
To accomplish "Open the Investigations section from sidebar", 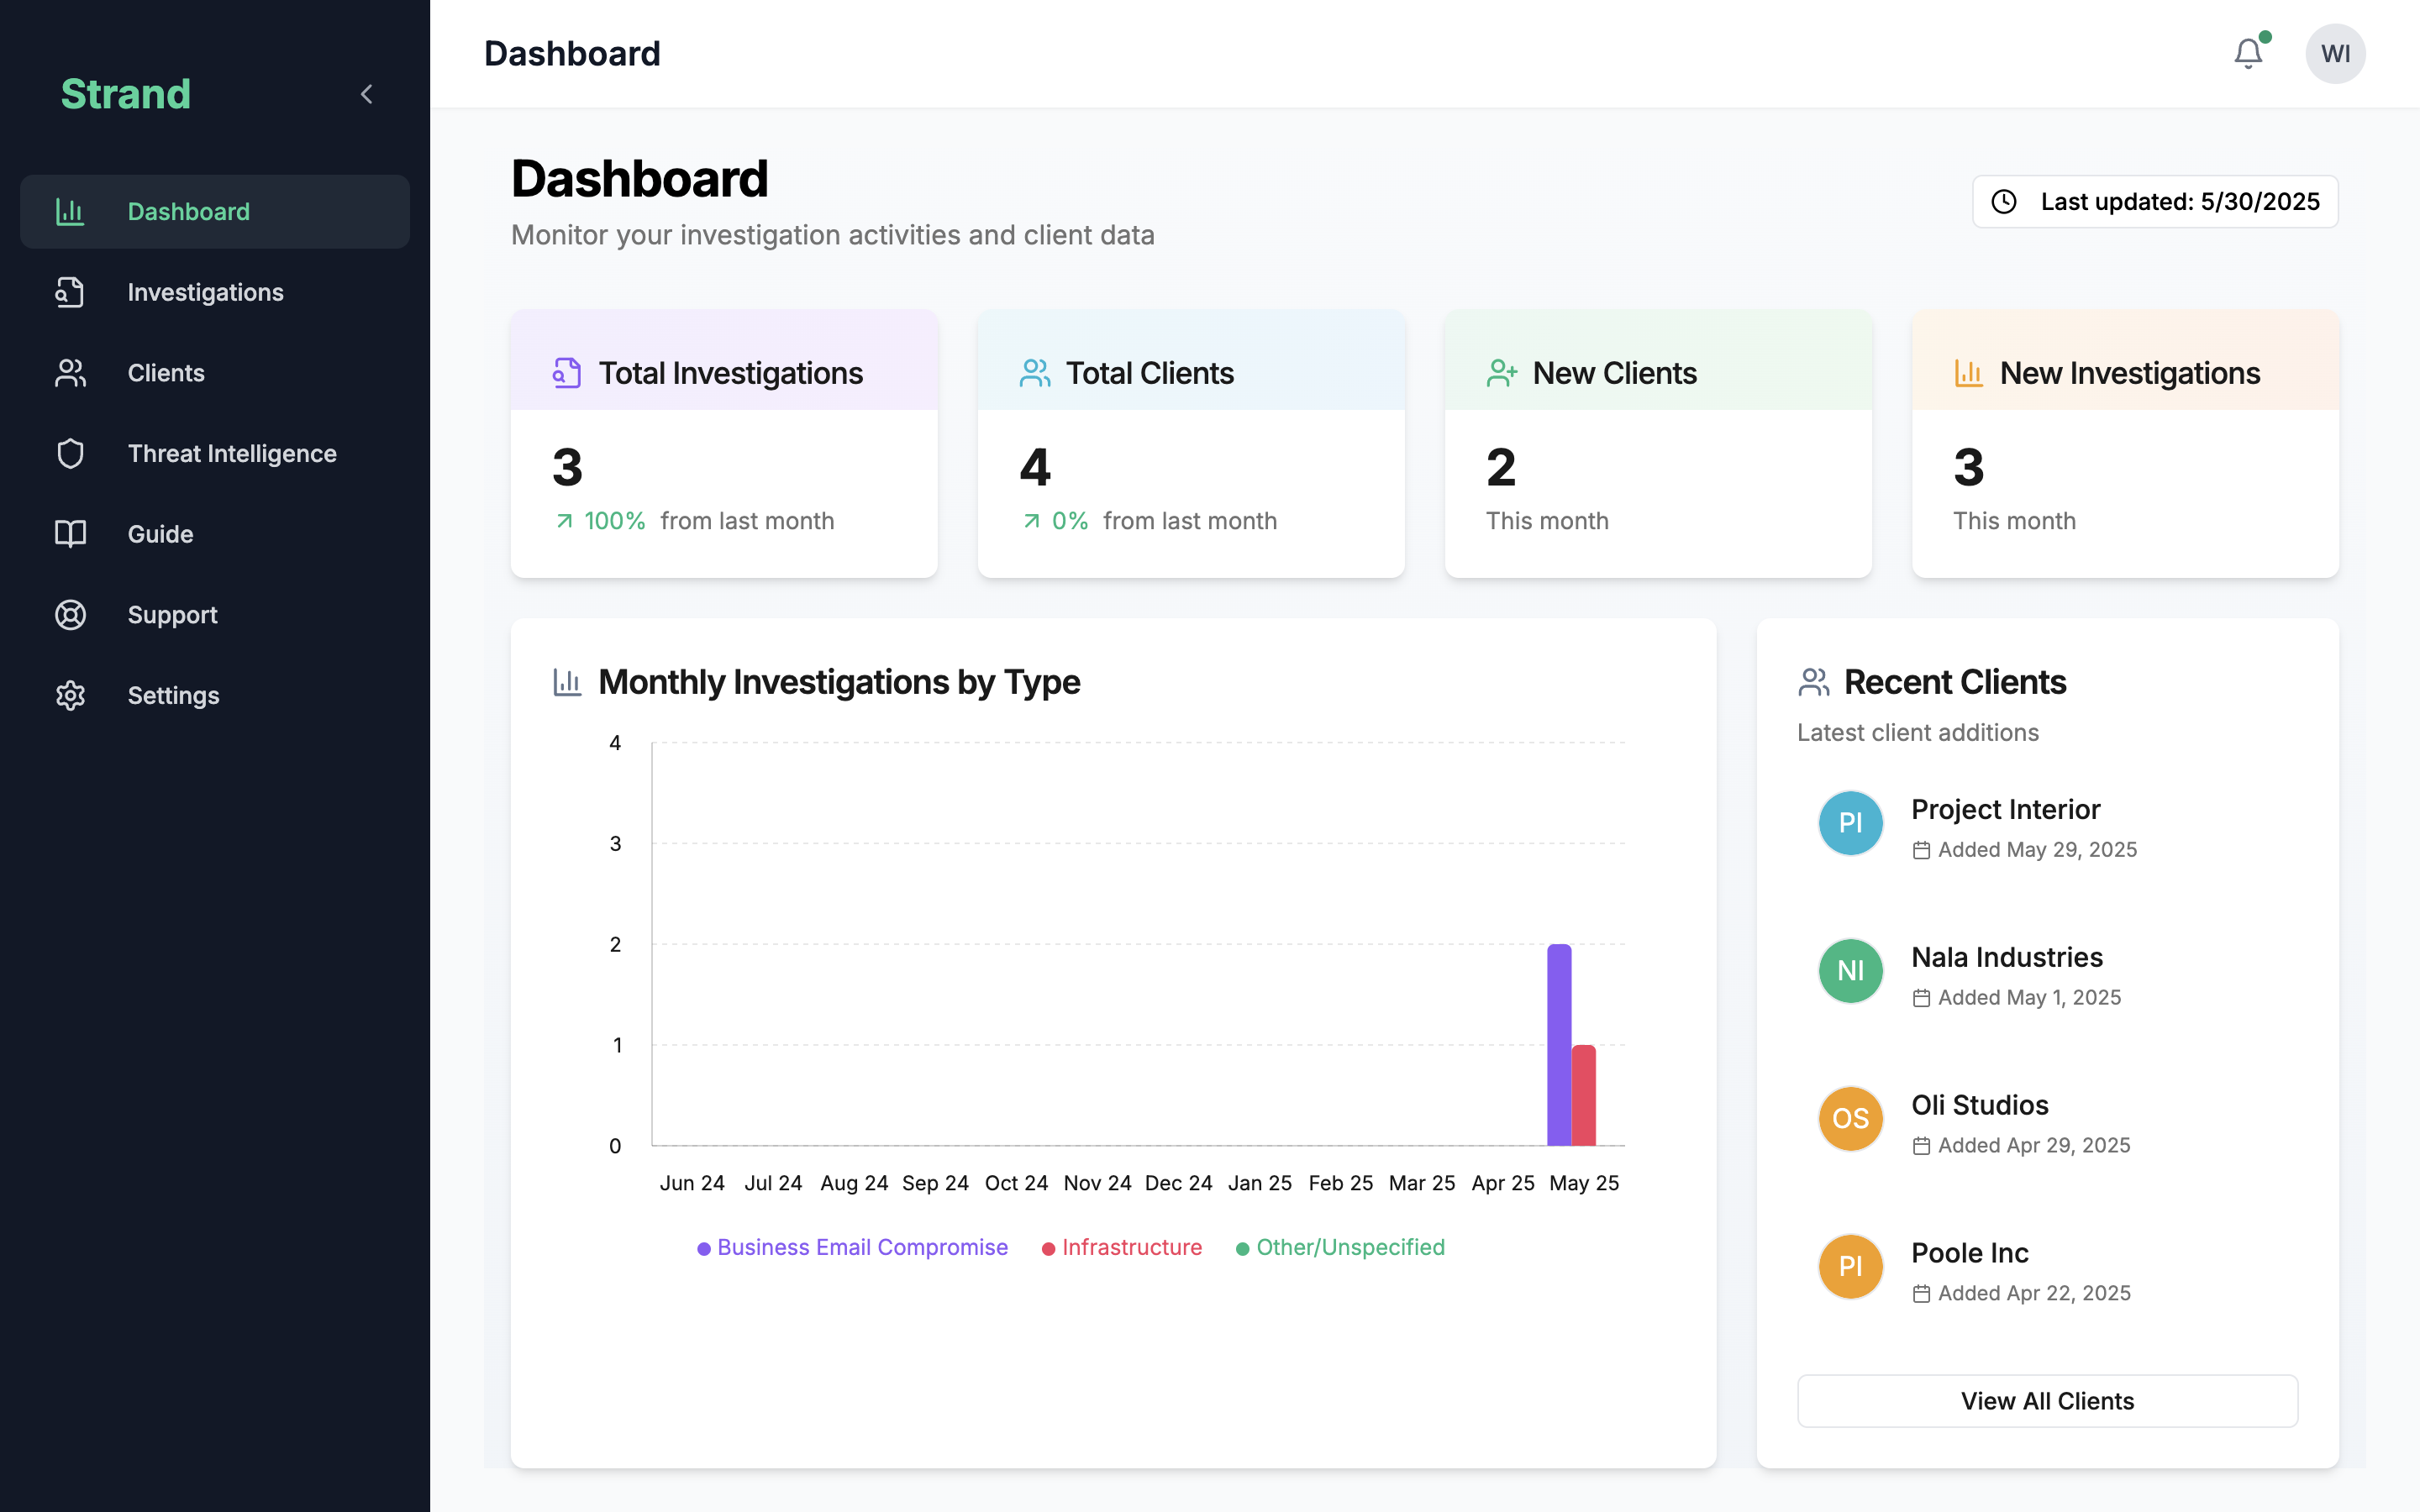I will coord(205,292).
